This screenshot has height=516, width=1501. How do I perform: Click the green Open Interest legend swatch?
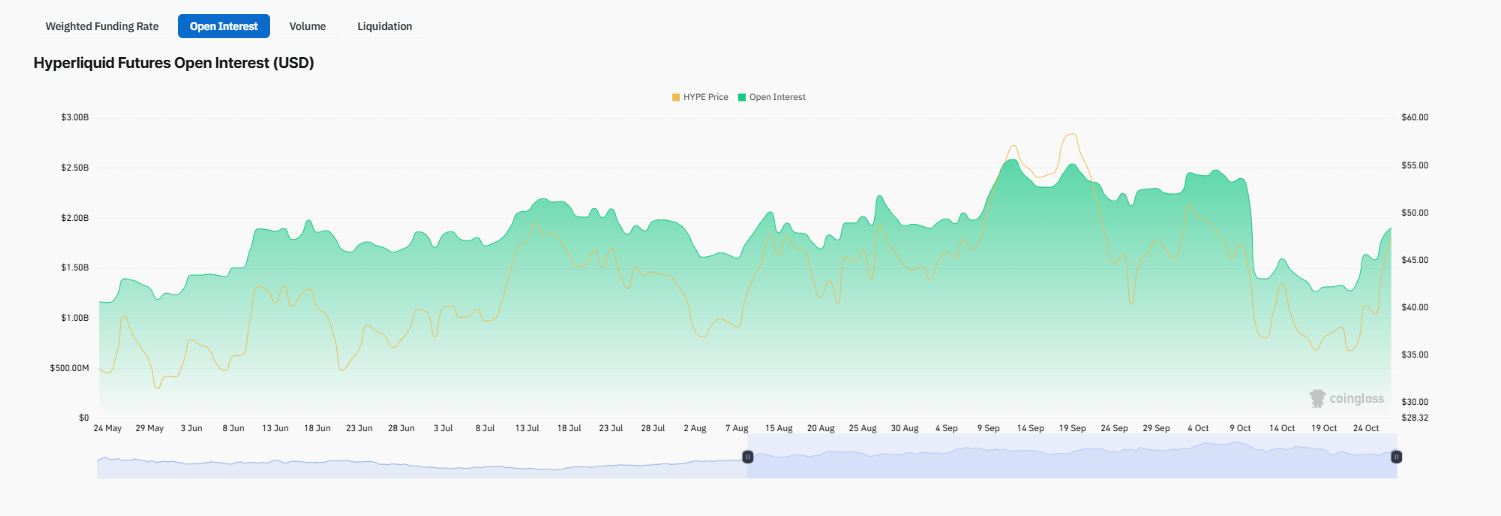coord(742,97)
